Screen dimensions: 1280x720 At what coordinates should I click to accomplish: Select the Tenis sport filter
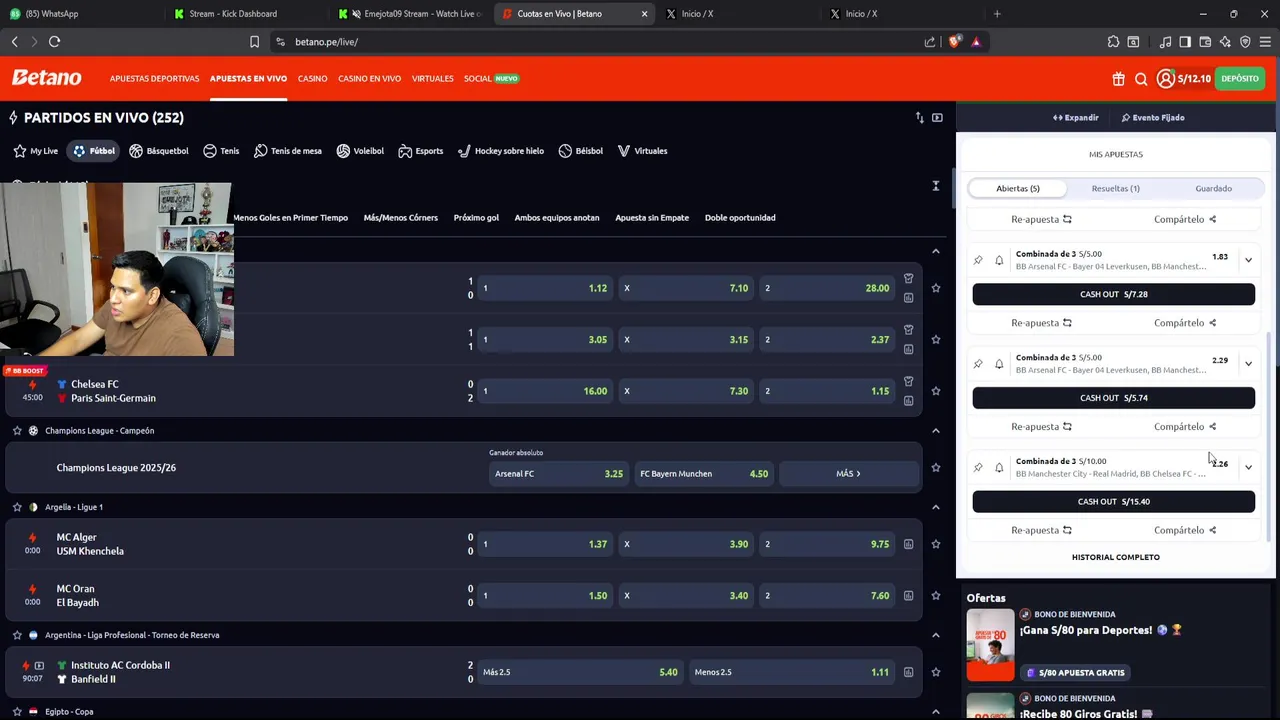221,151
